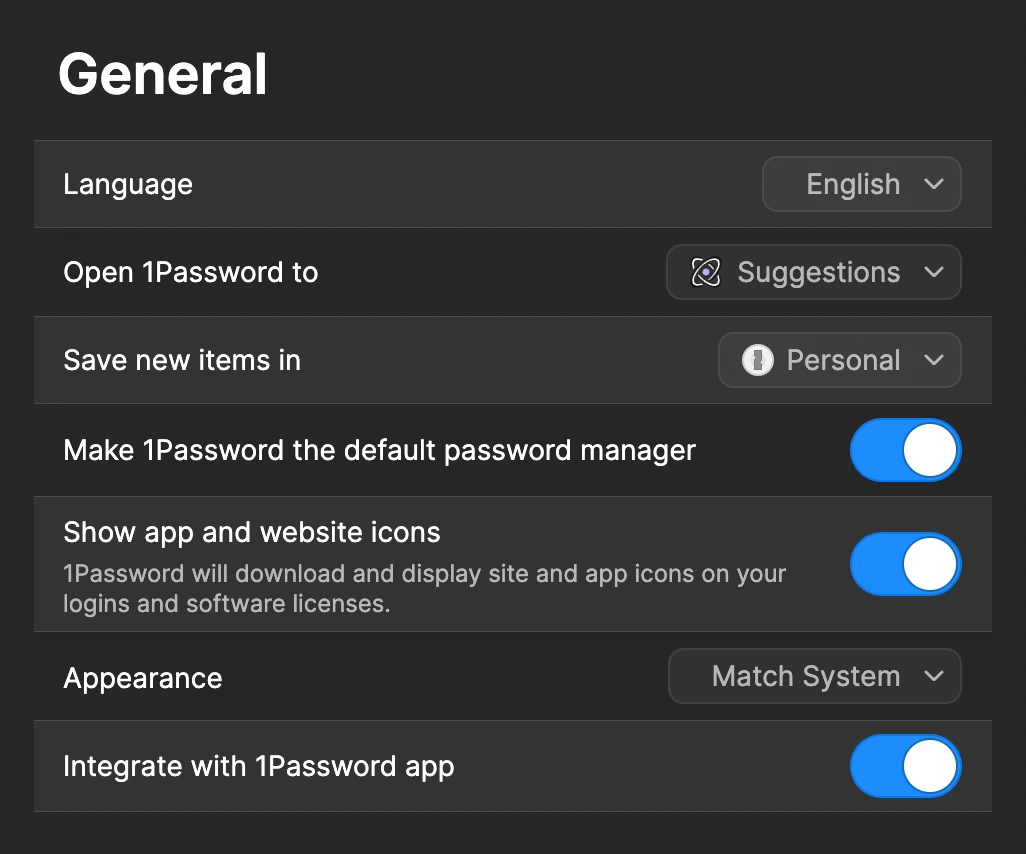Turn off Show app and website icons
1026x854 pixels.
tap(906, 564)
